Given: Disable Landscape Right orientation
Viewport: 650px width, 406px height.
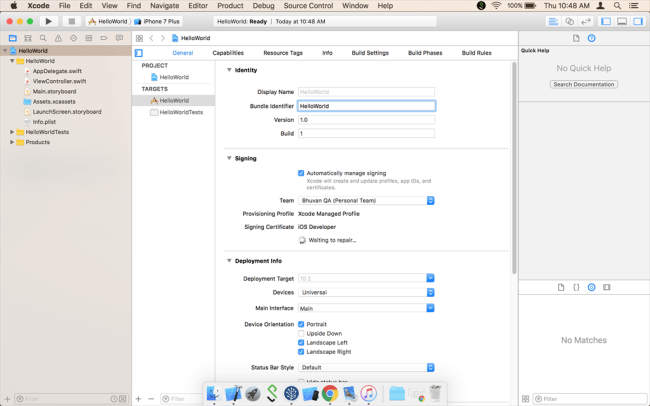Looking at the screenshot, I should coord(301,352).
